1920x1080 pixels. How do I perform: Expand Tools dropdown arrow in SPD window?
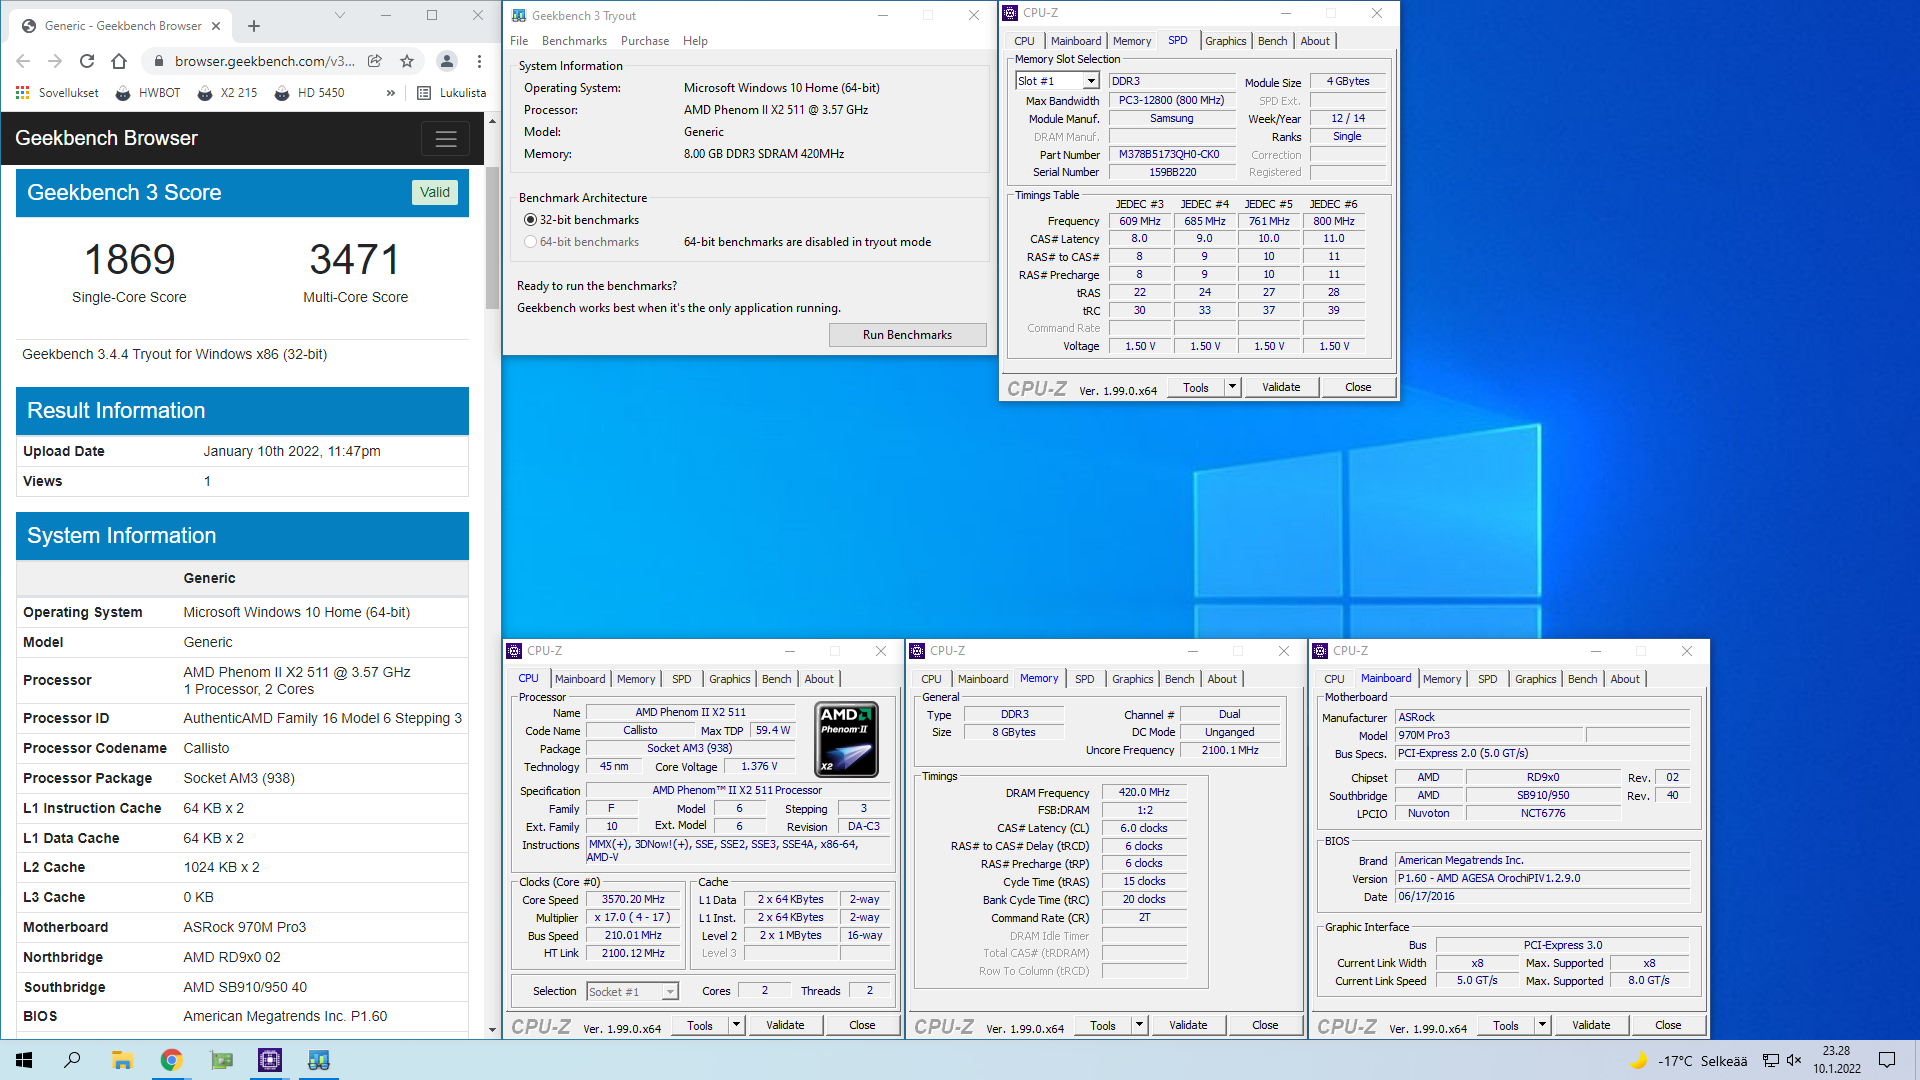[1232, 387]
